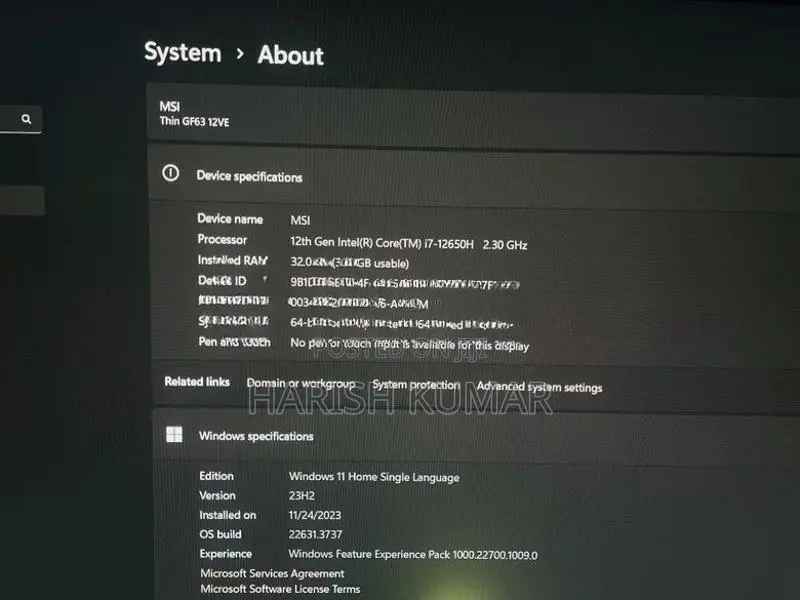Viewport: 800px width, 600px height.
Task: Select the Experience label
Action: 226,554
